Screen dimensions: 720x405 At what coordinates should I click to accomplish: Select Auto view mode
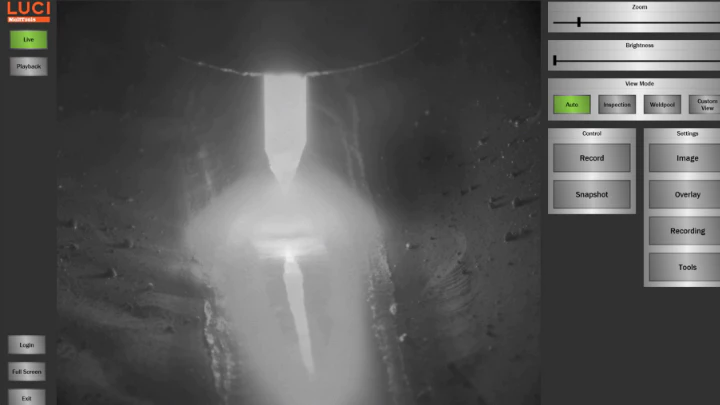(571, 104)
